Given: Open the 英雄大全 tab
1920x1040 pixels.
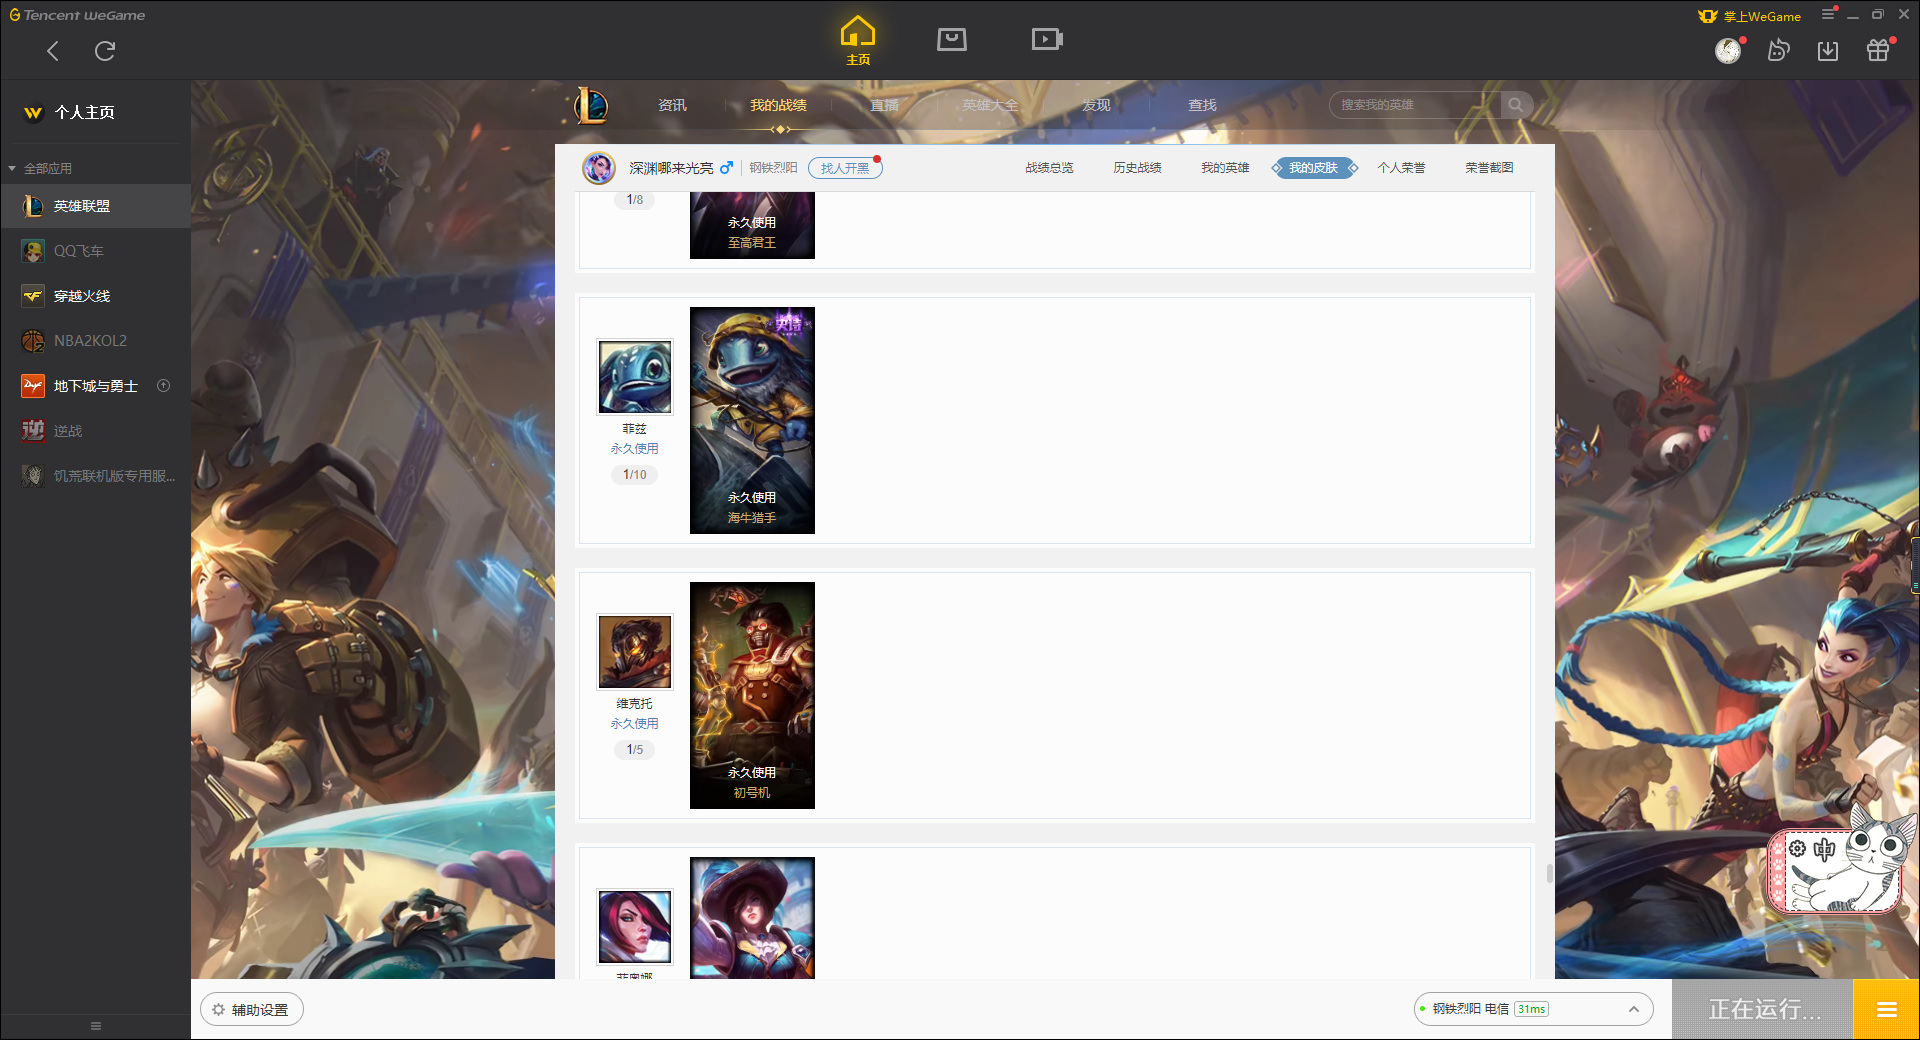Looking at the screenshot, I should pyautogui.click(x=990, y=105).
